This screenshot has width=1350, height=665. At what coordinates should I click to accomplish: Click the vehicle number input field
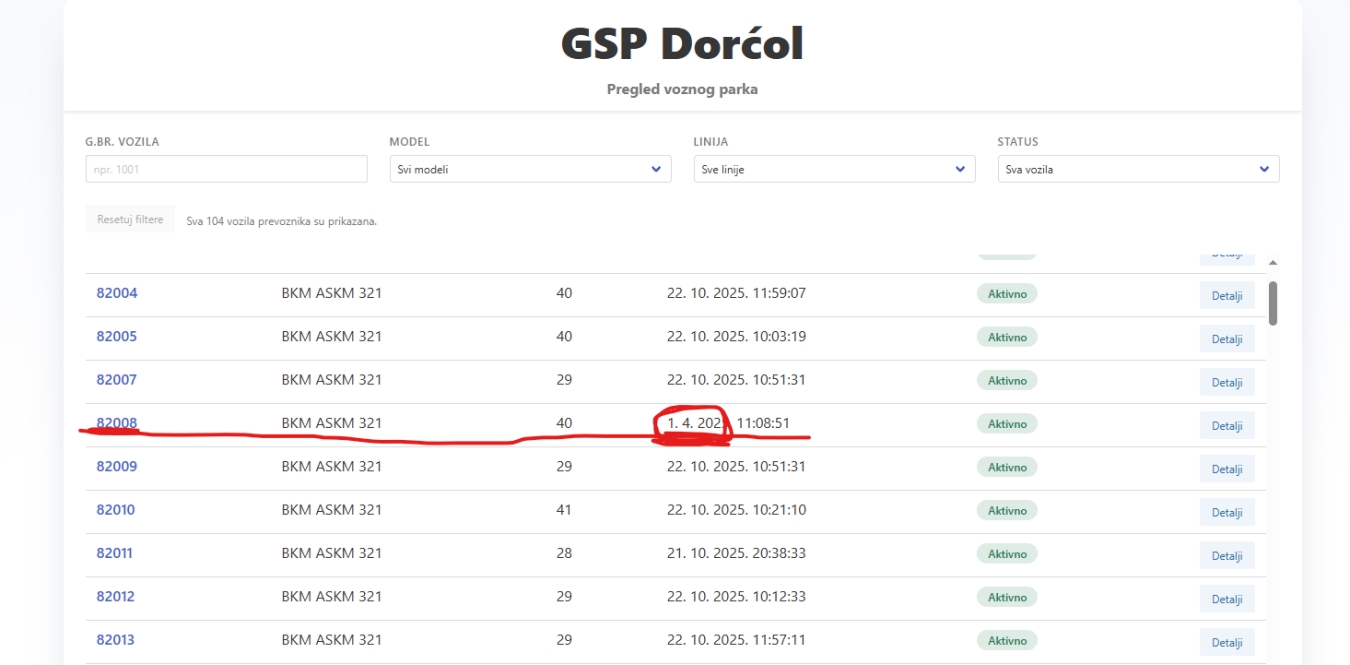click(226, 169)
